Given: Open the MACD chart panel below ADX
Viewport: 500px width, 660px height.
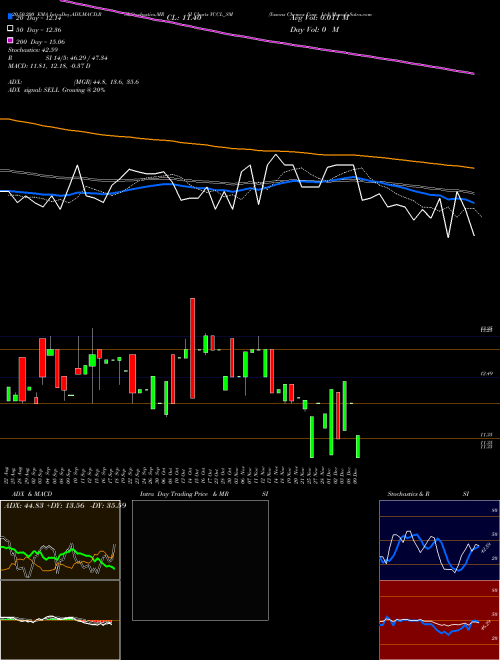Looking at the screenshot, I should tap(60, 620).
